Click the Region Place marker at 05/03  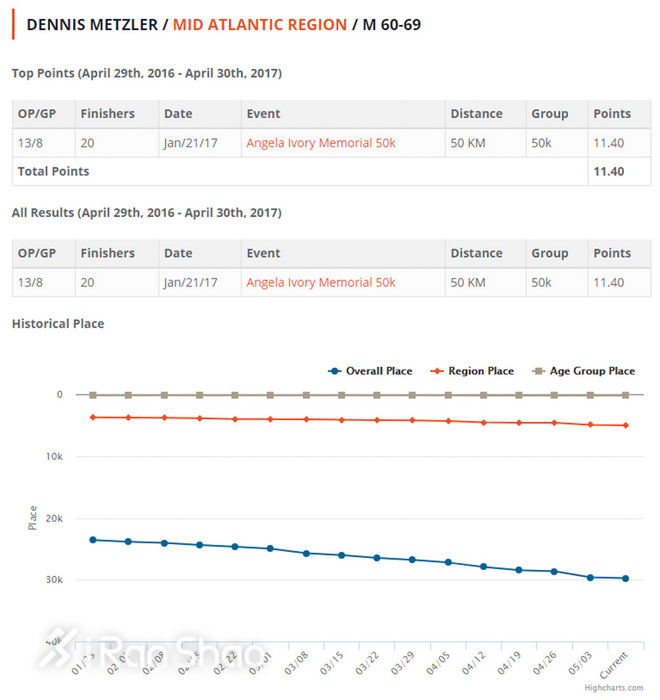[590, 424]
